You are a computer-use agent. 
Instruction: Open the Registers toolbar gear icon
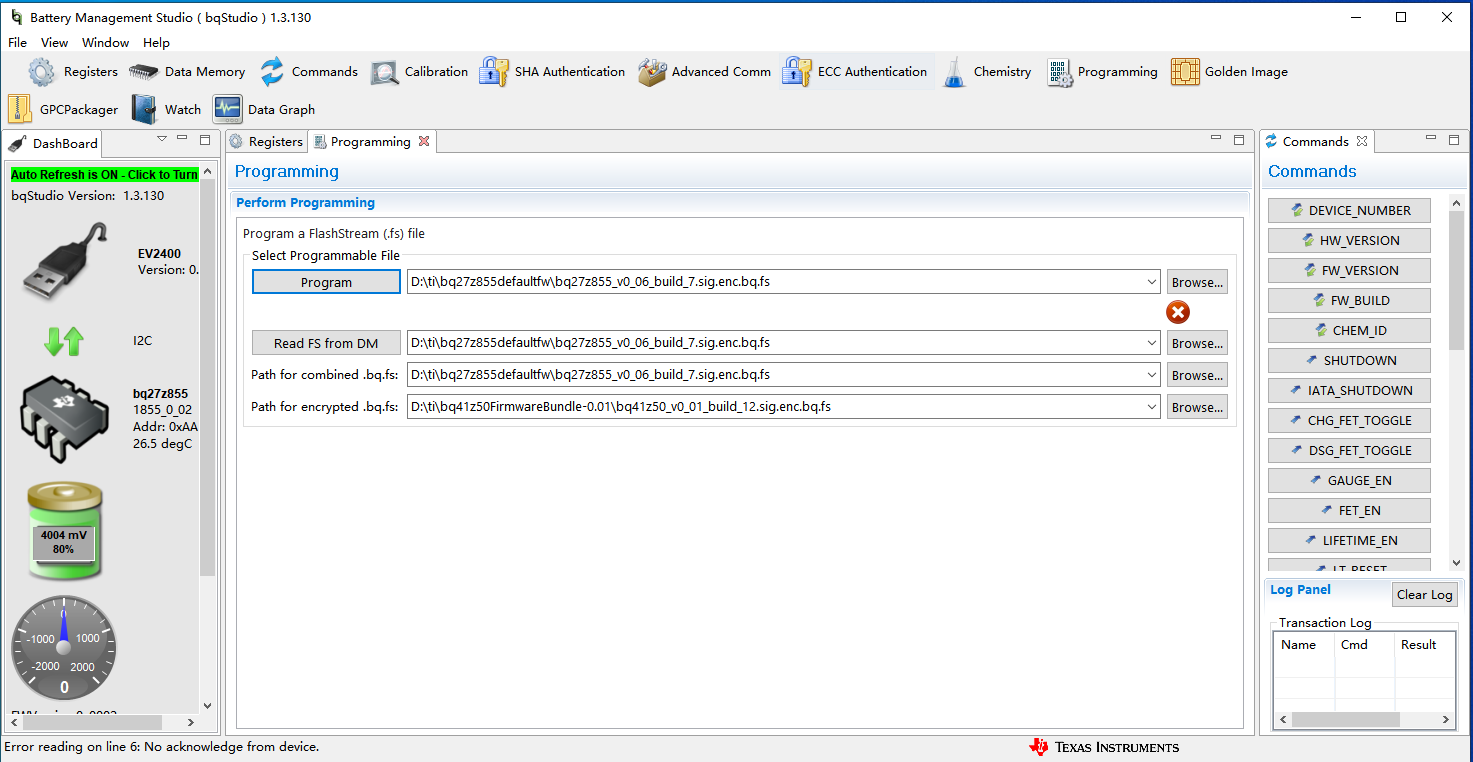coord(42,72)
